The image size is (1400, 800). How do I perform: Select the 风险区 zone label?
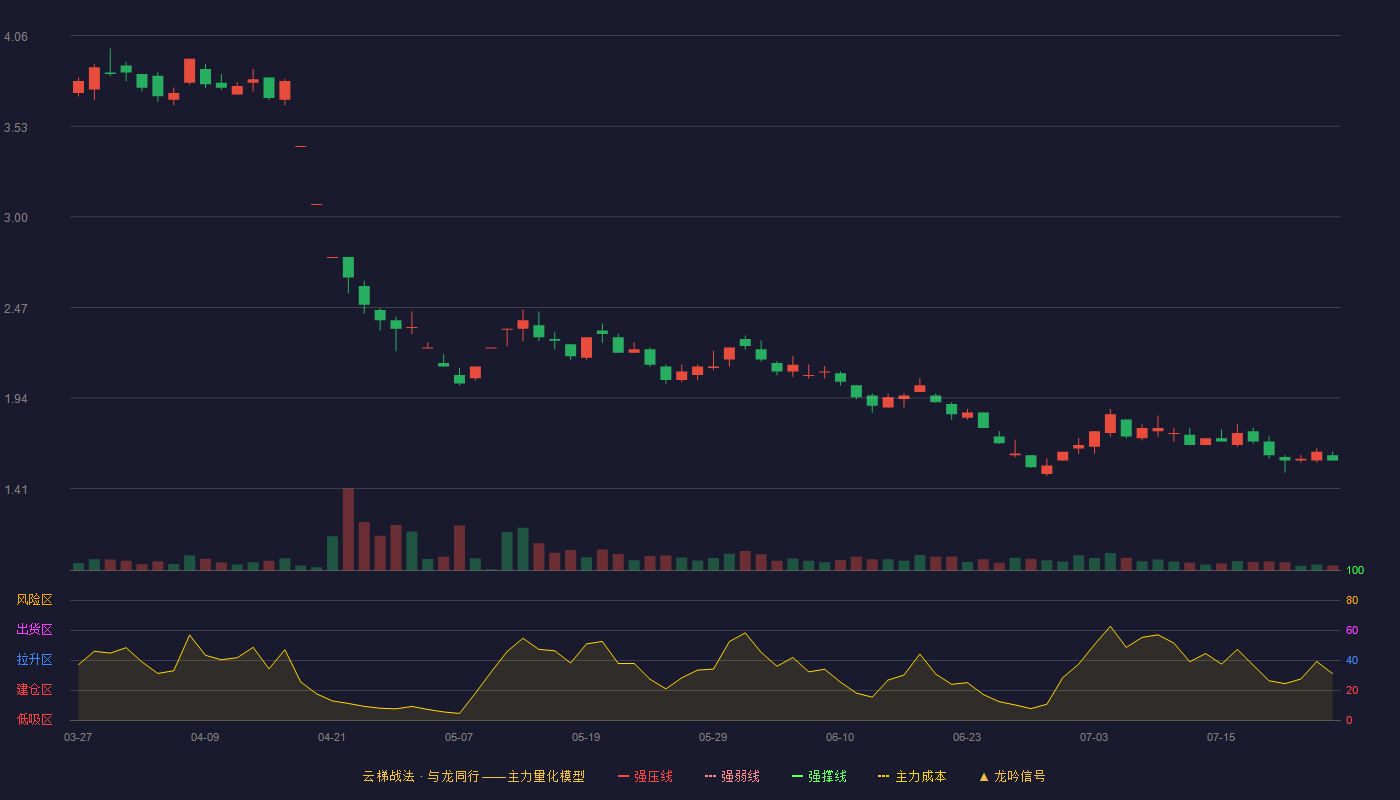pyautogui.click(x=34, y=600)
